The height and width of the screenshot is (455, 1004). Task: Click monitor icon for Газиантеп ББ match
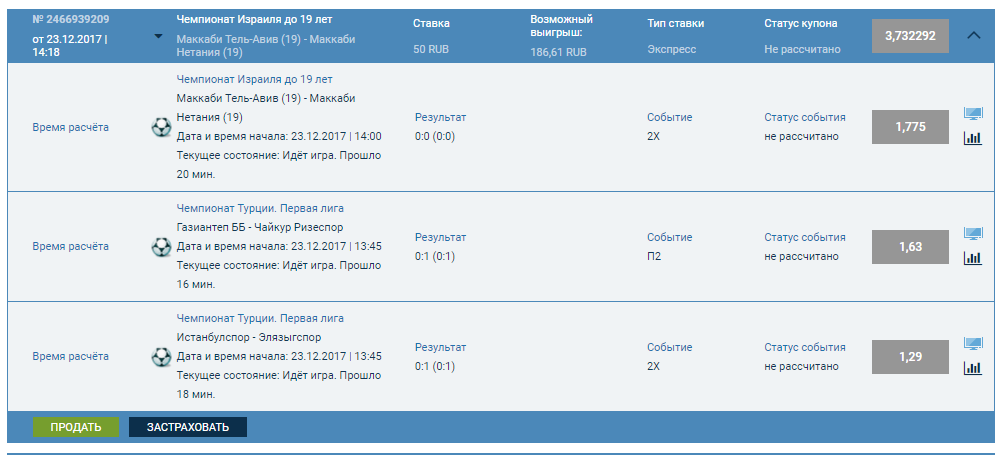972,234
